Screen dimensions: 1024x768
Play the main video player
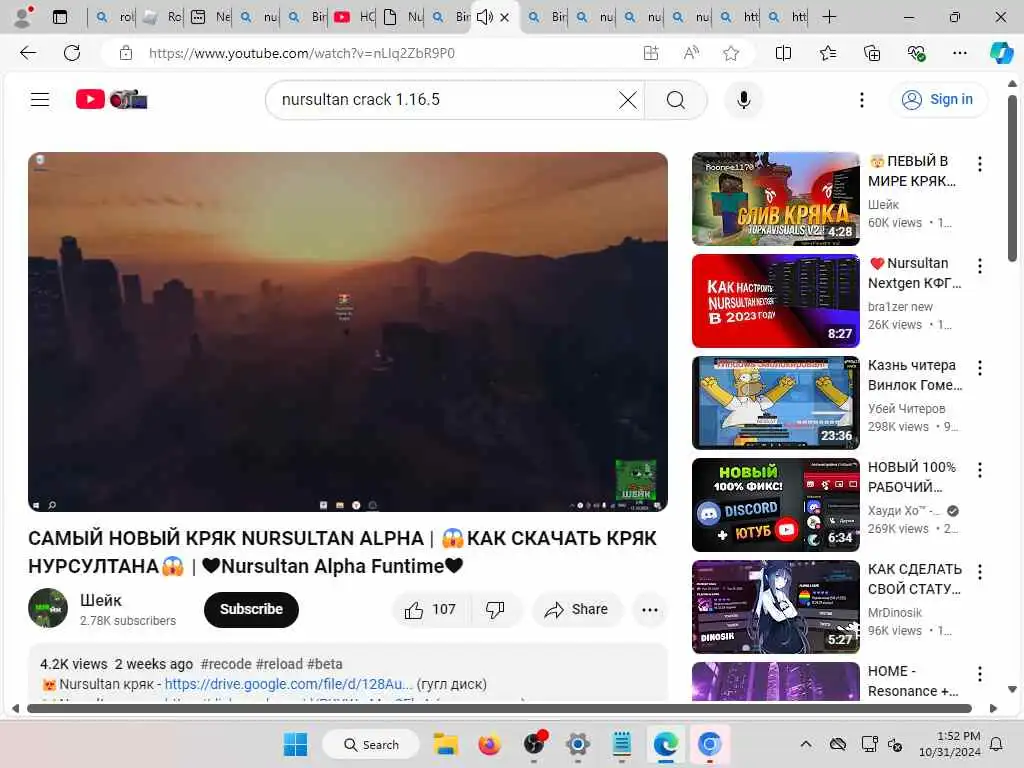click(x=347, y=332)
